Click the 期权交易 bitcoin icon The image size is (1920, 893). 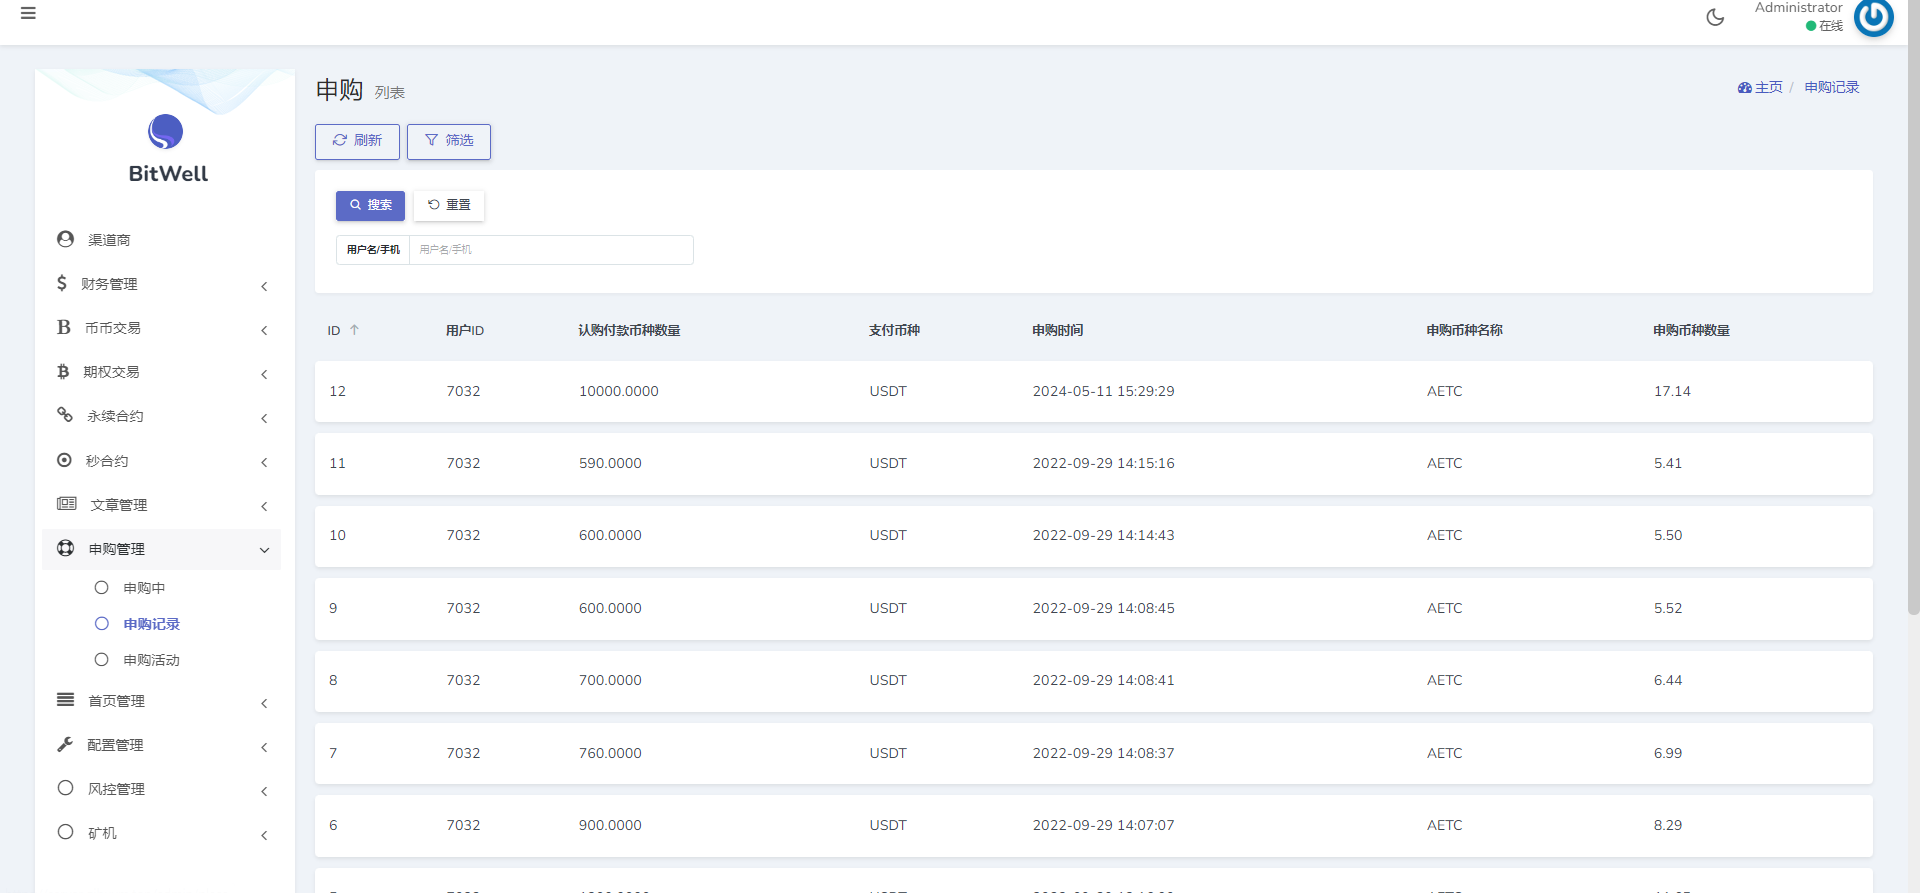[x=63, y=371]
